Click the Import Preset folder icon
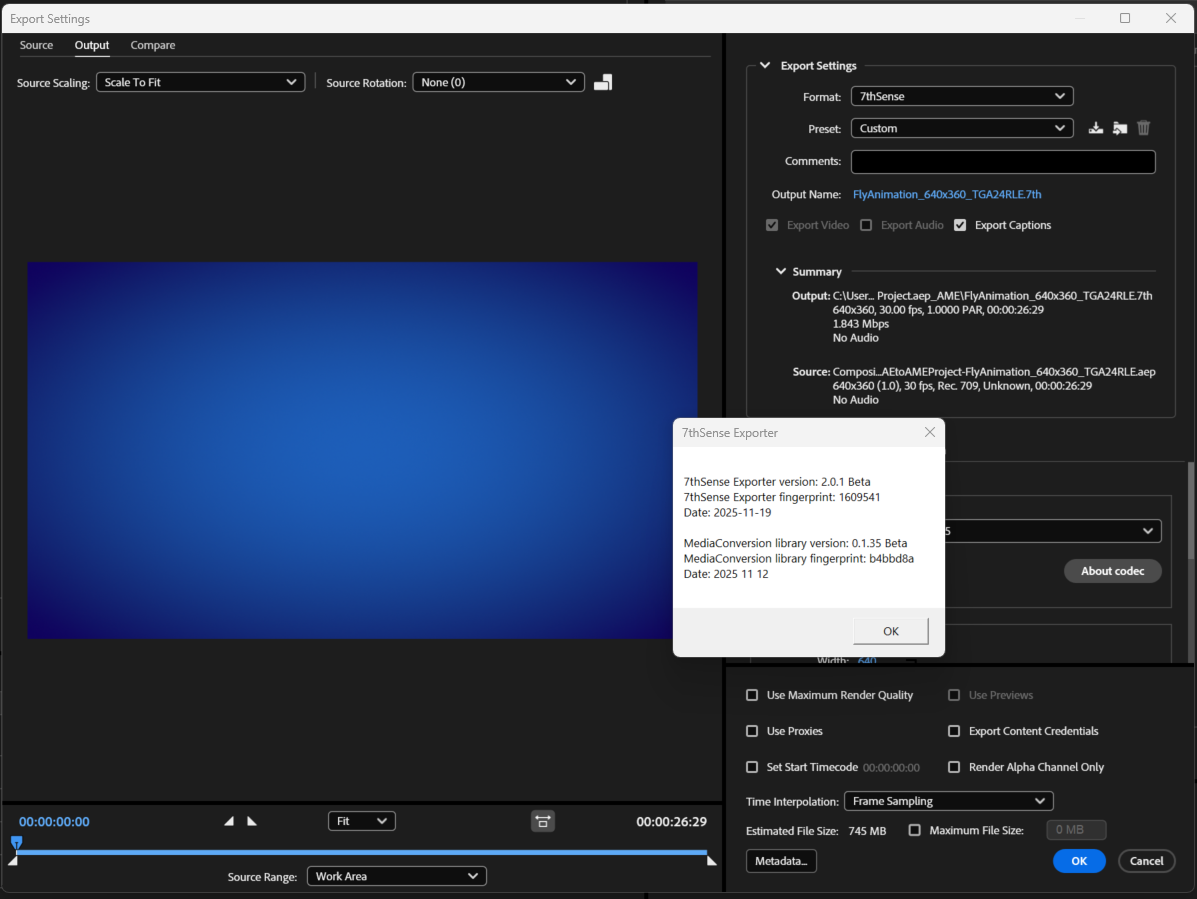 pos(1120,128)
